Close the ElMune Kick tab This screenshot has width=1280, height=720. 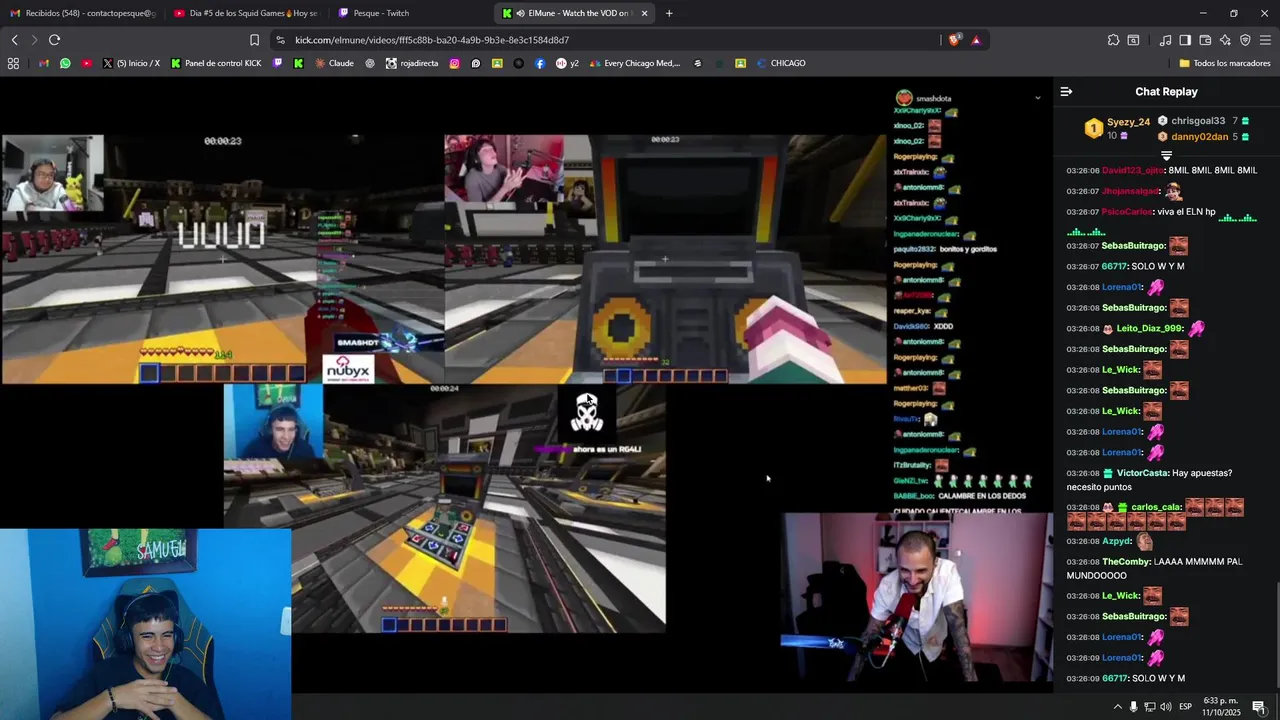point(644,13)
